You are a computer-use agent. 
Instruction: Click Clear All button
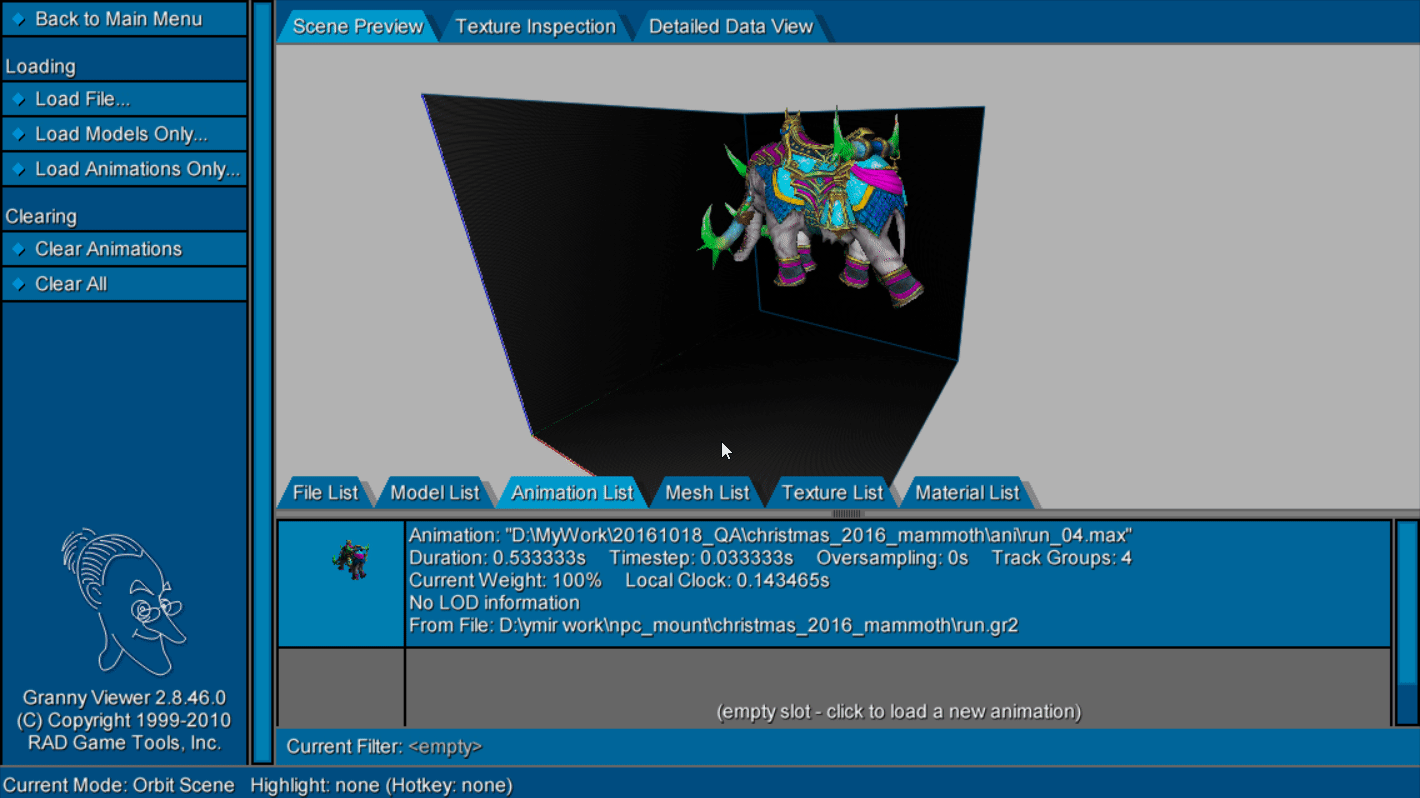[124, 284]
